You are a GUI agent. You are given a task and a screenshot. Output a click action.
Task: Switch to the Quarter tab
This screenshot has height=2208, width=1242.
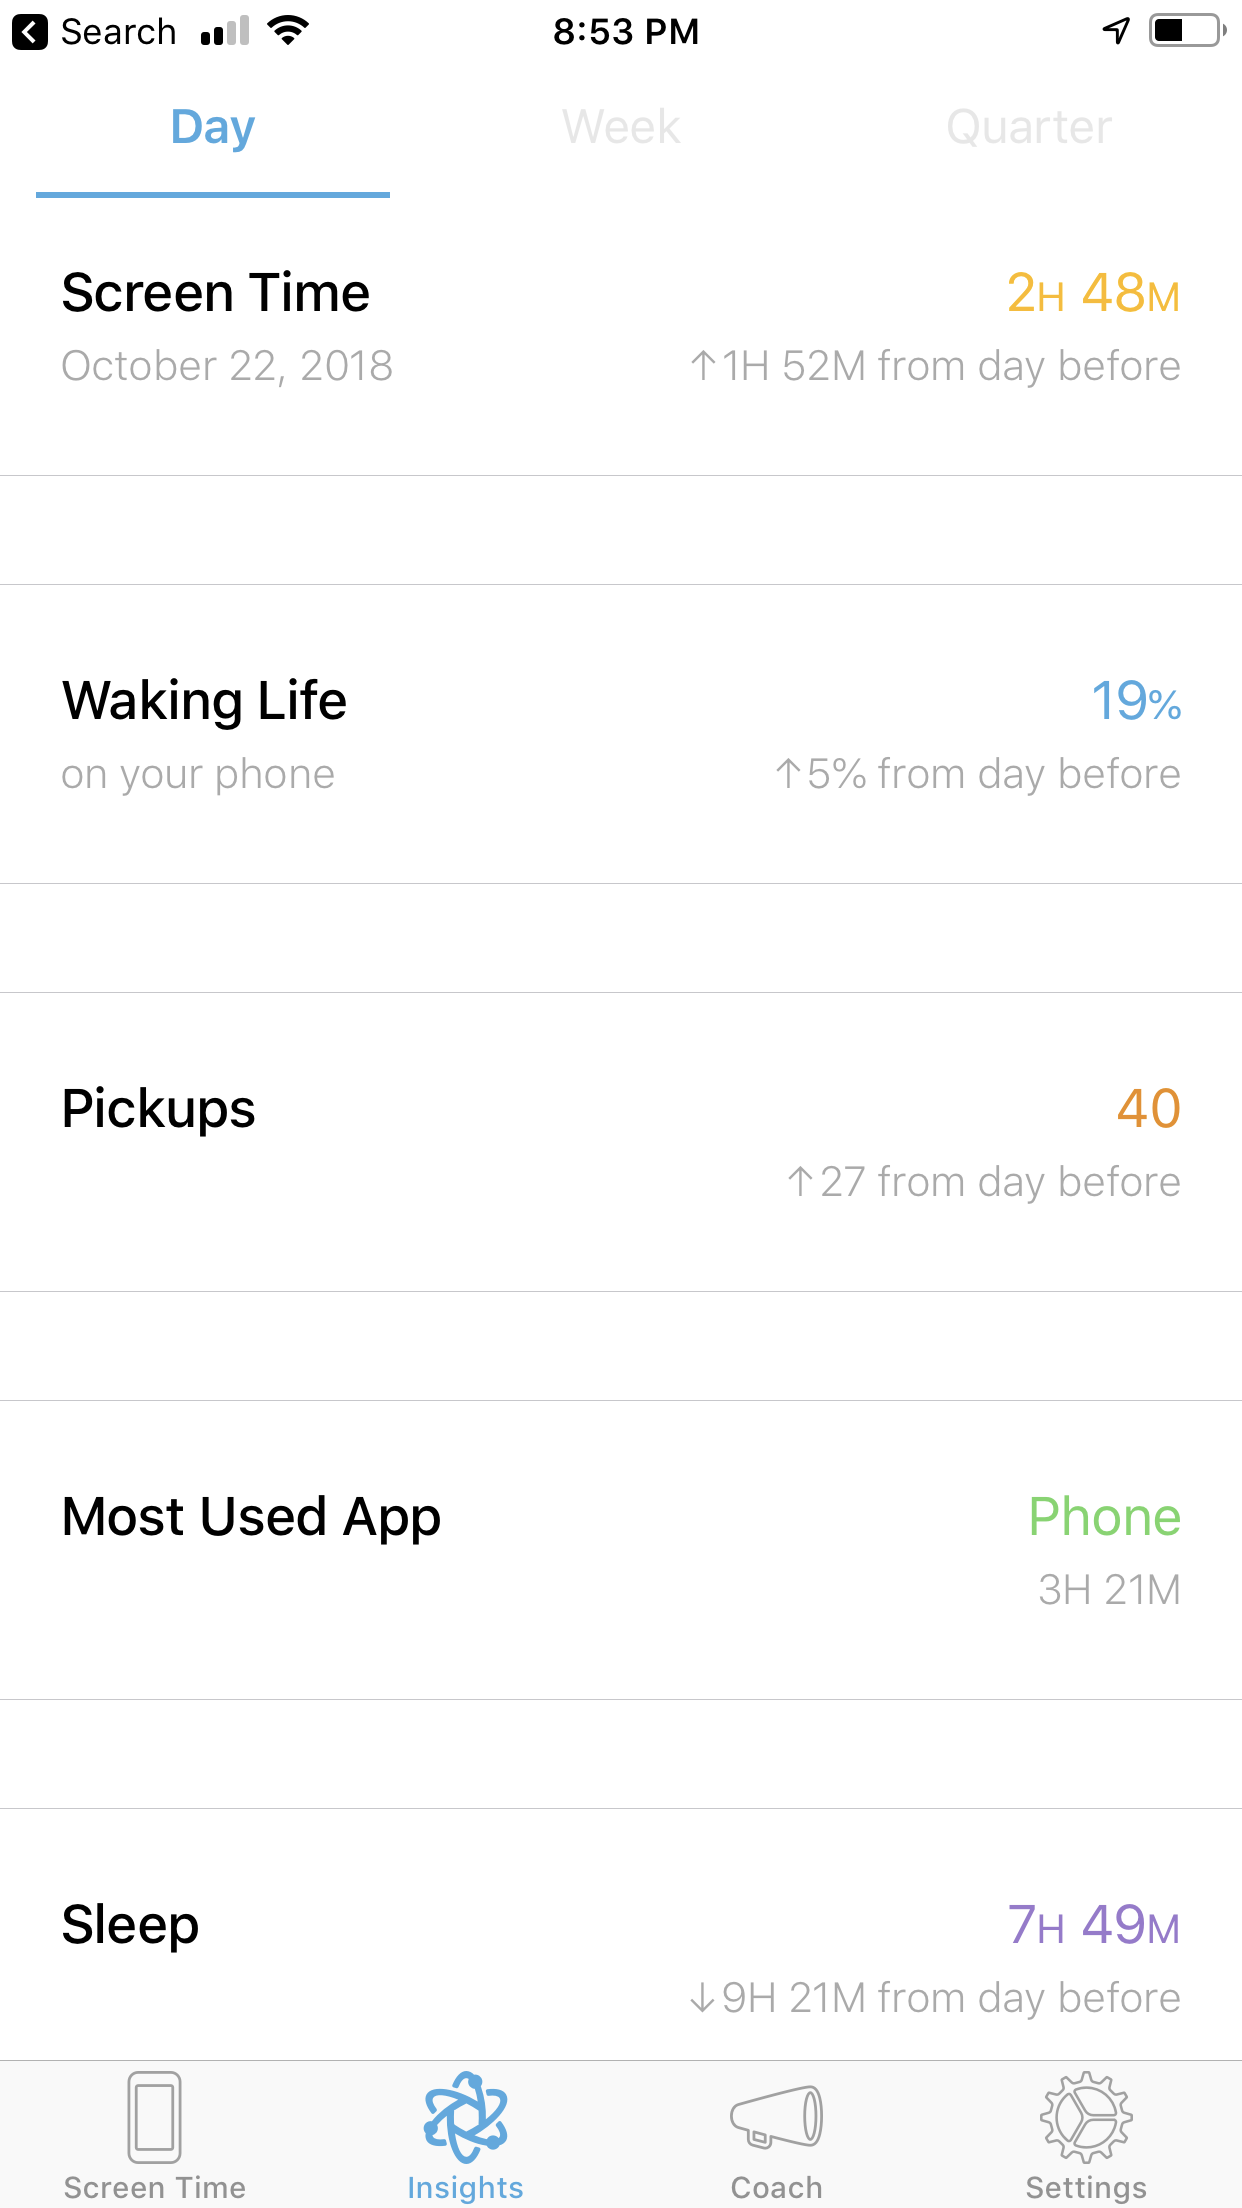pyautogui.click(x=1029, y=127)
